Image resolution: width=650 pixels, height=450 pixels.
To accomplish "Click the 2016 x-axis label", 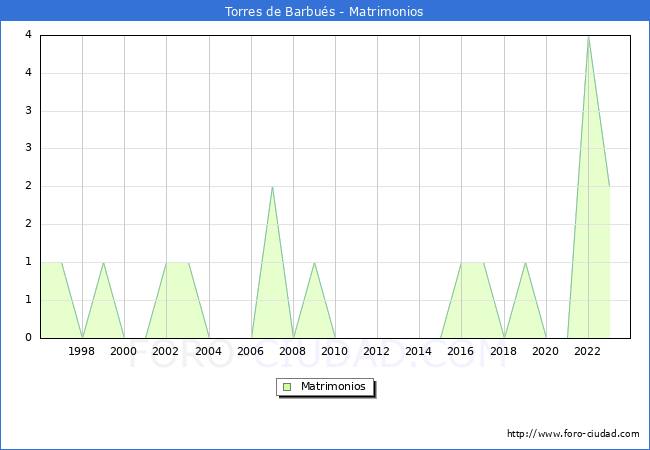I will [460, 351].
